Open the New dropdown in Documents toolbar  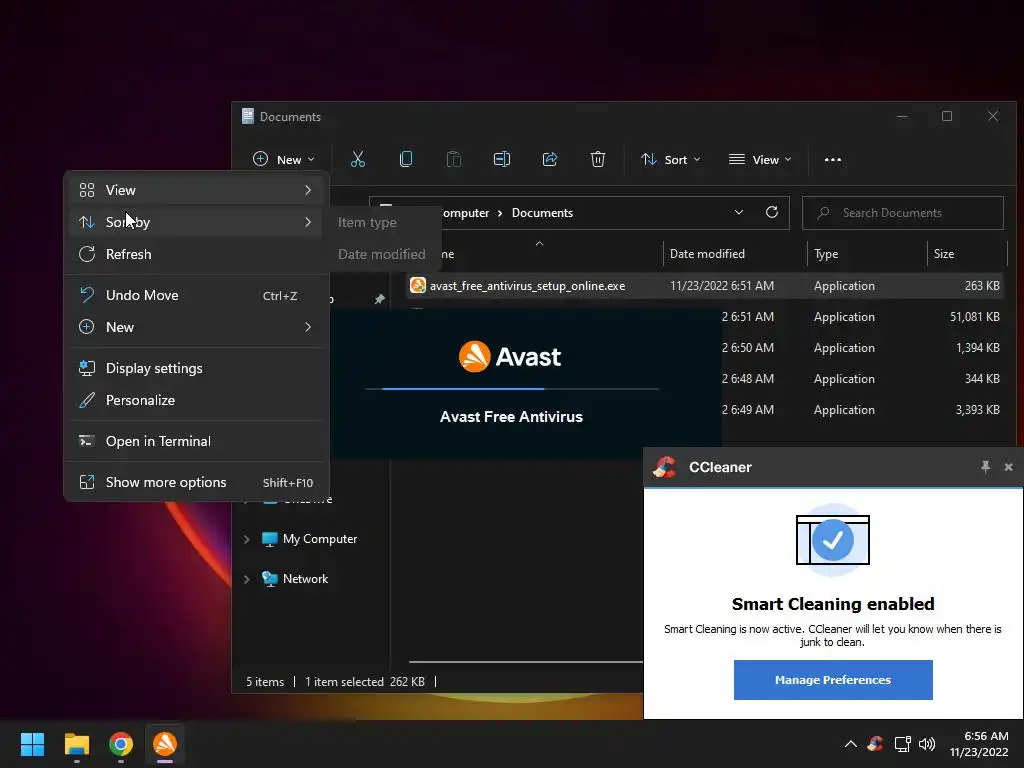(284, 159)
